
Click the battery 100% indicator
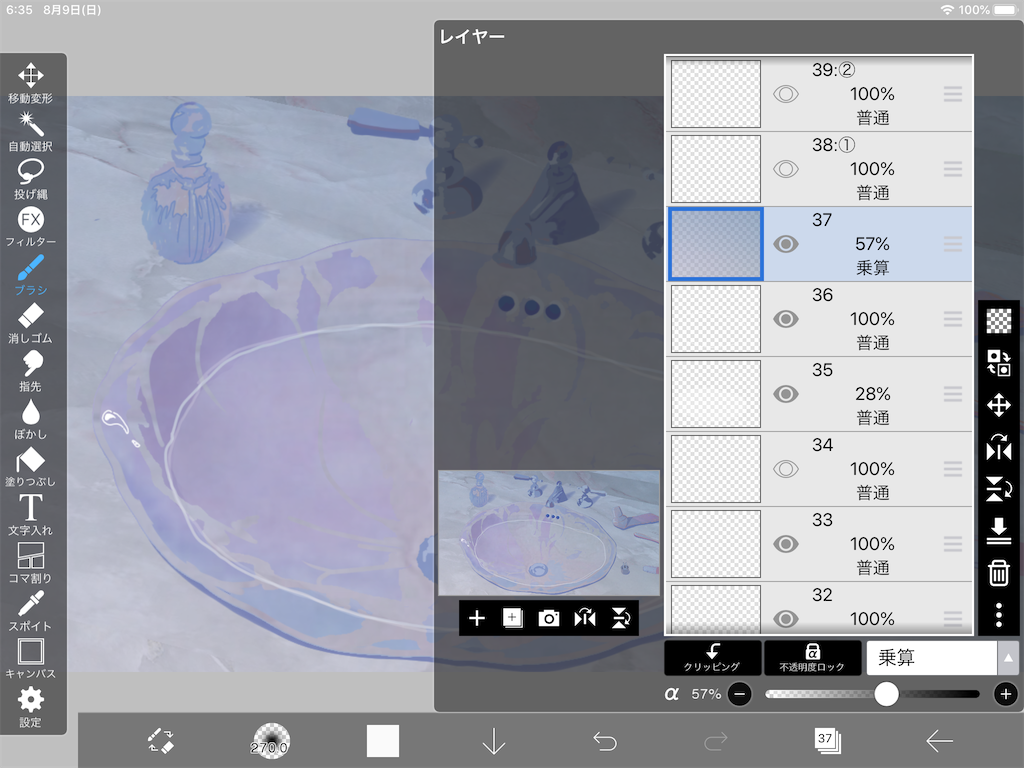(x=987, y=10)
